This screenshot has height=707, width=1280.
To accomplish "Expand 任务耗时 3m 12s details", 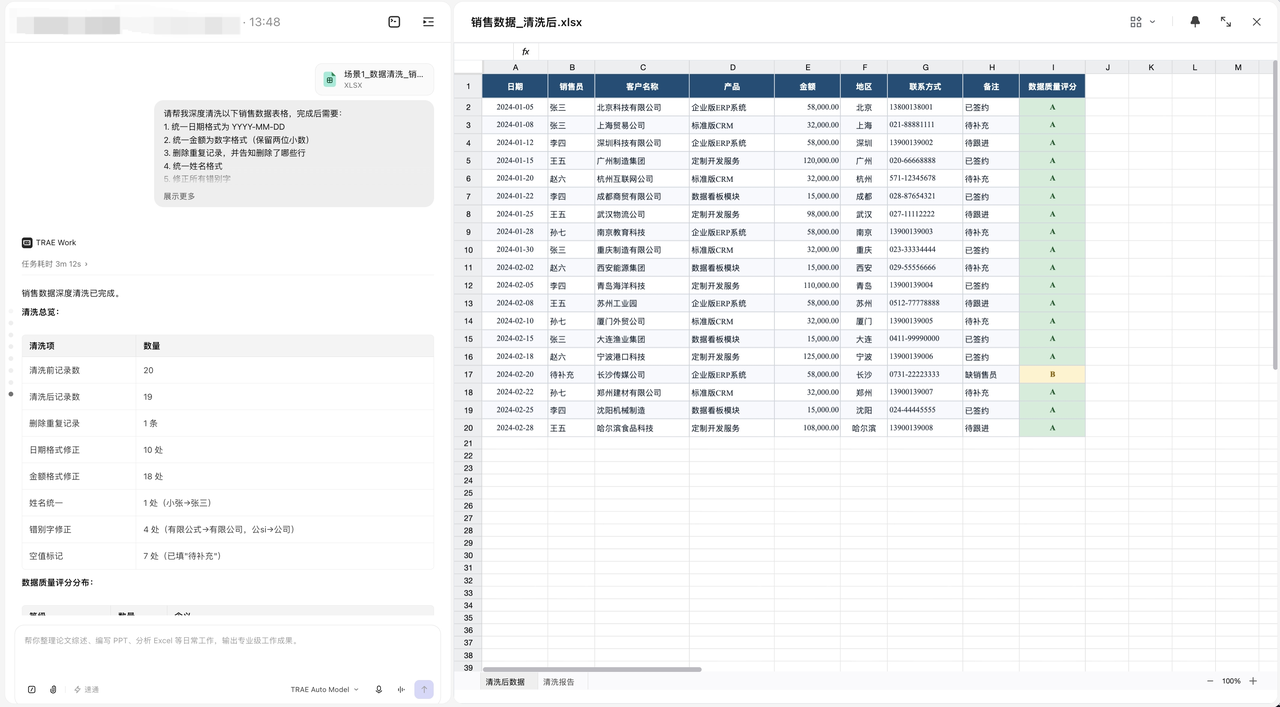I will 55,264.
